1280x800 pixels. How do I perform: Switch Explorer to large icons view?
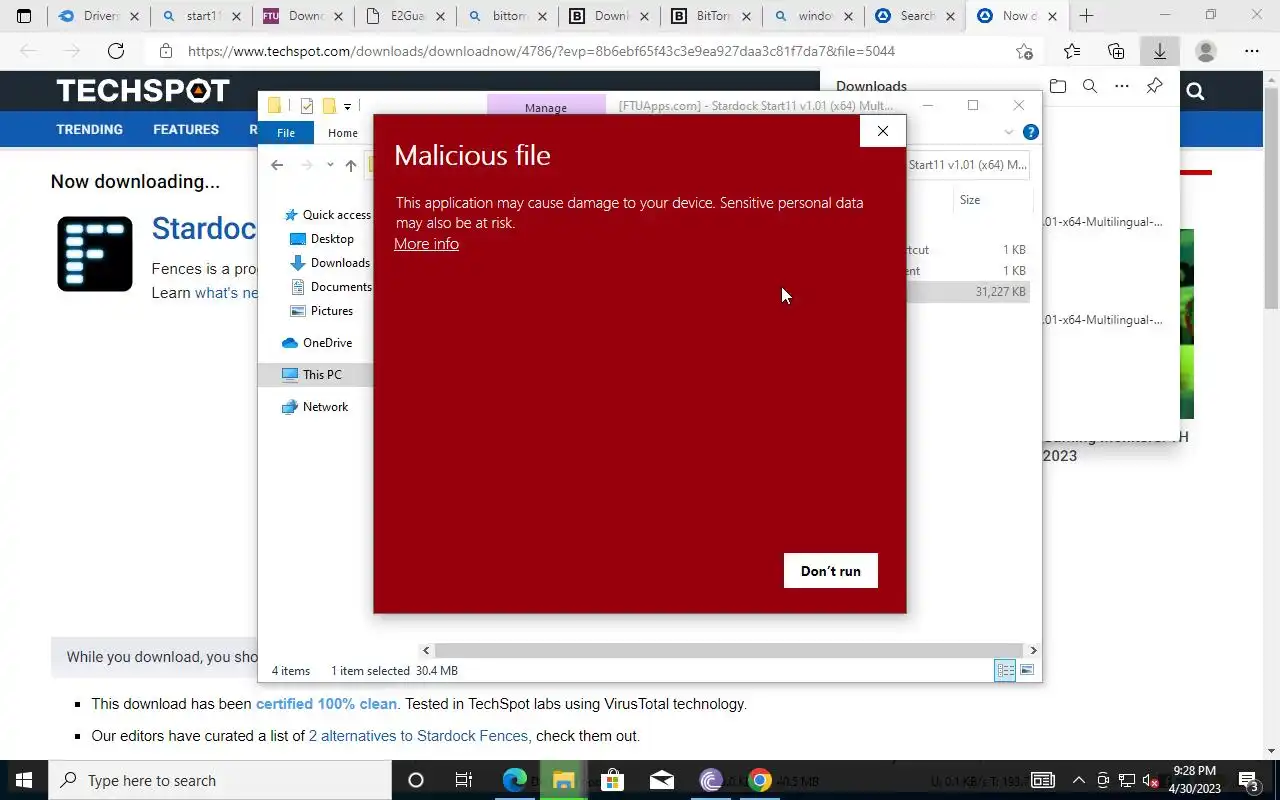pos(1027,670)
